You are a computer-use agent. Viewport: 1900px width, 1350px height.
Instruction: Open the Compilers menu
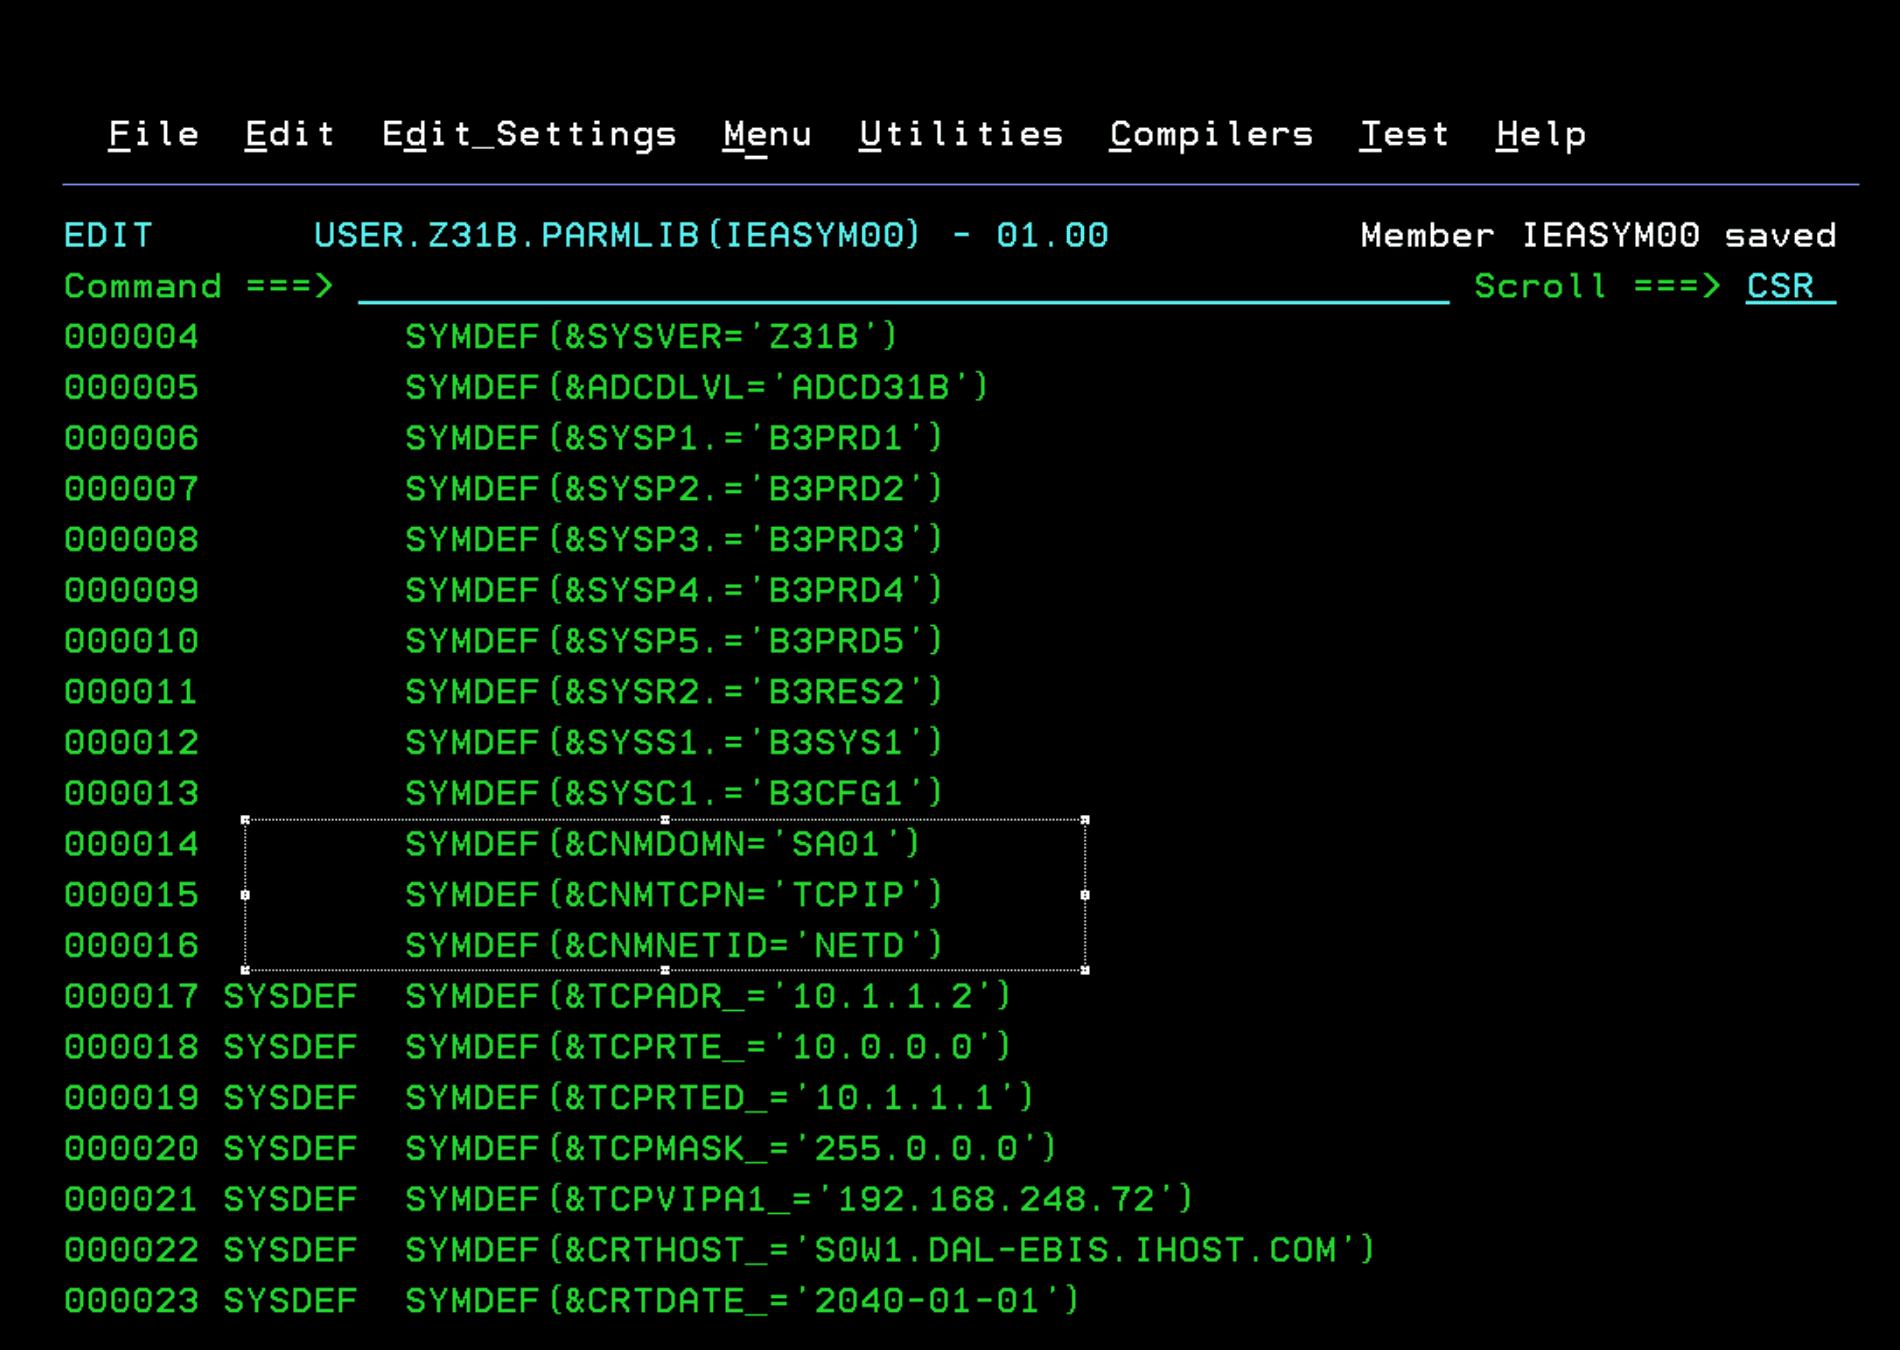coord(1210,134)
